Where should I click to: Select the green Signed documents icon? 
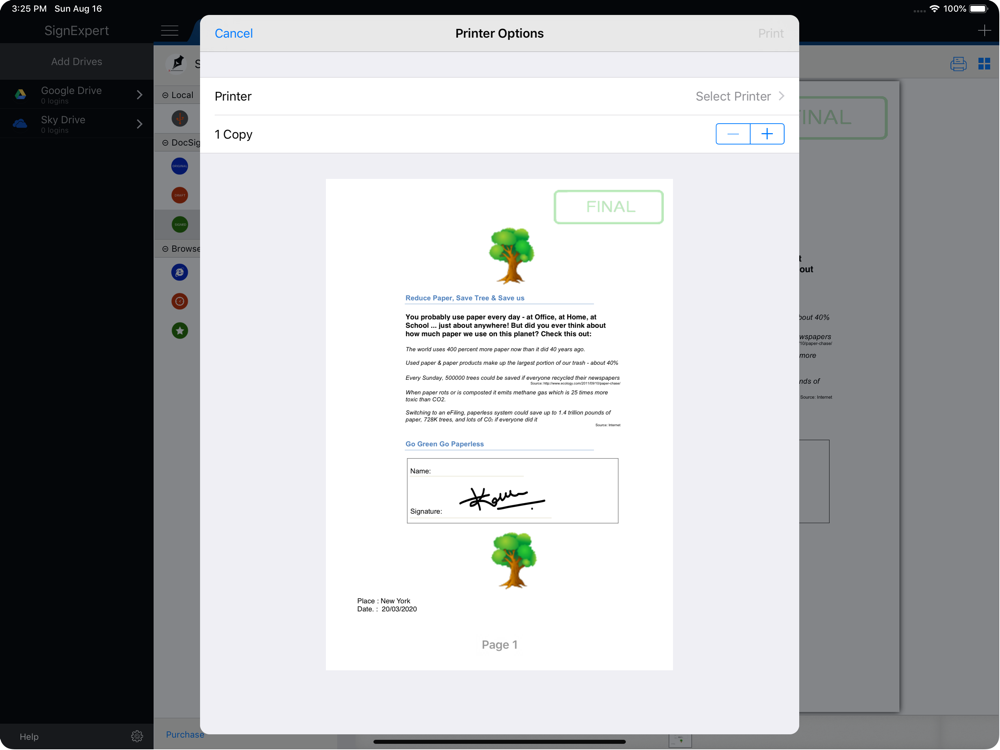[x=180, y=224]
